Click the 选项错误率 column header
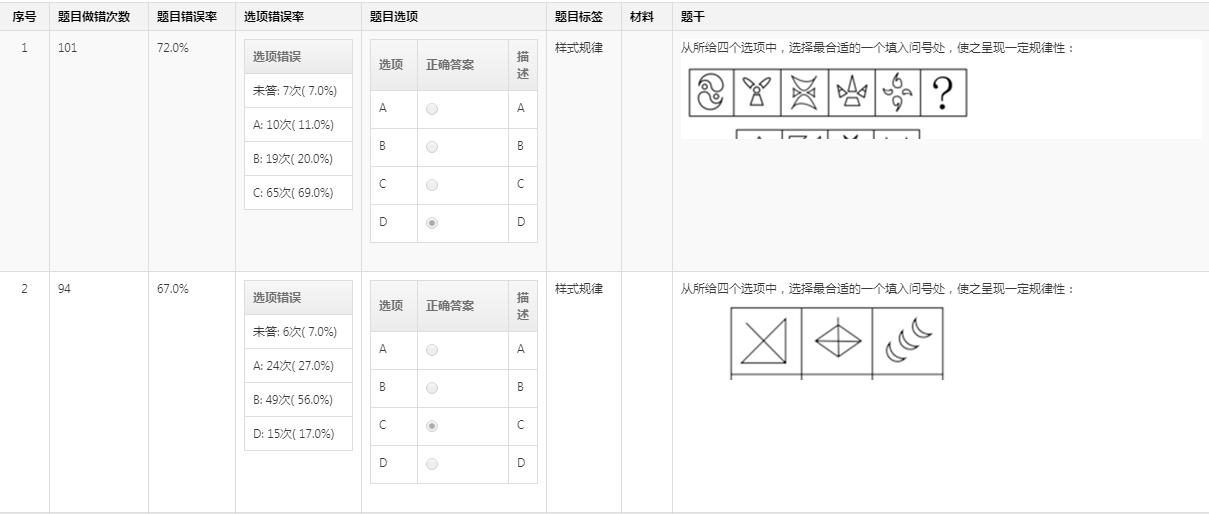The image size is (1209, 514). coord(273,17)
